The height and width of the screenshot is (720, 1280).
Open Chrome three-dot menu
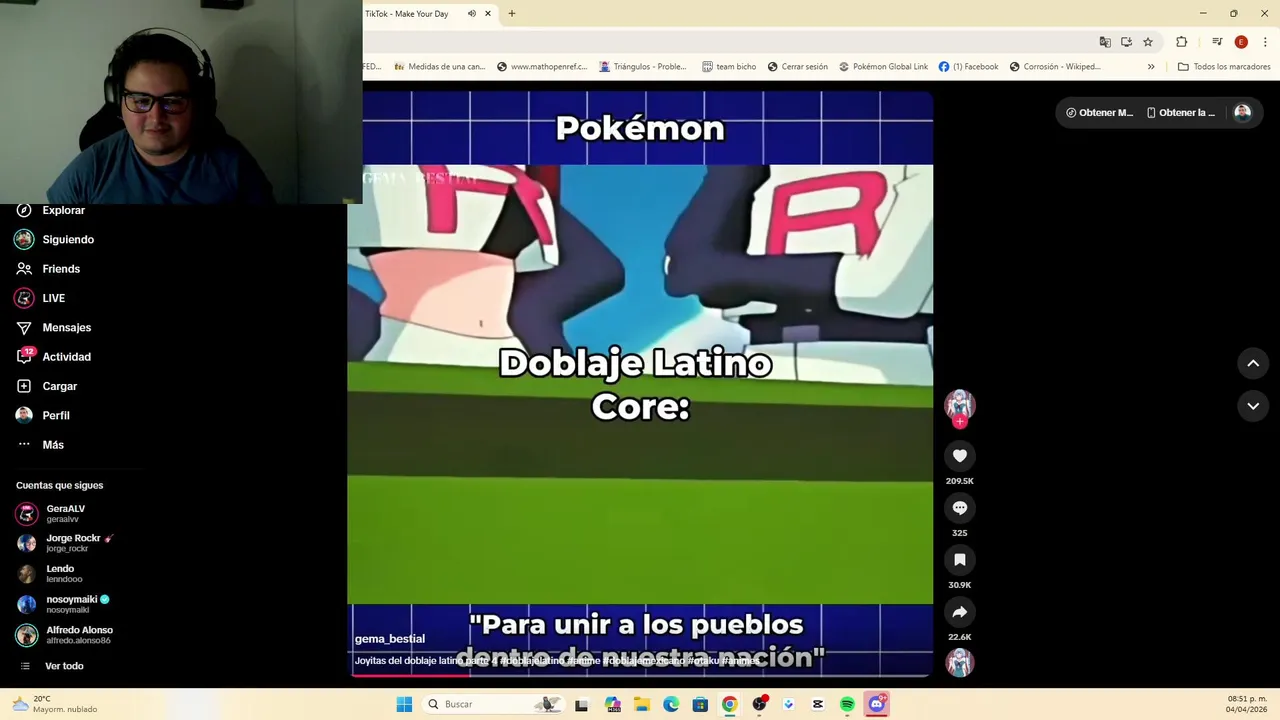click(x=1265, y=42)
